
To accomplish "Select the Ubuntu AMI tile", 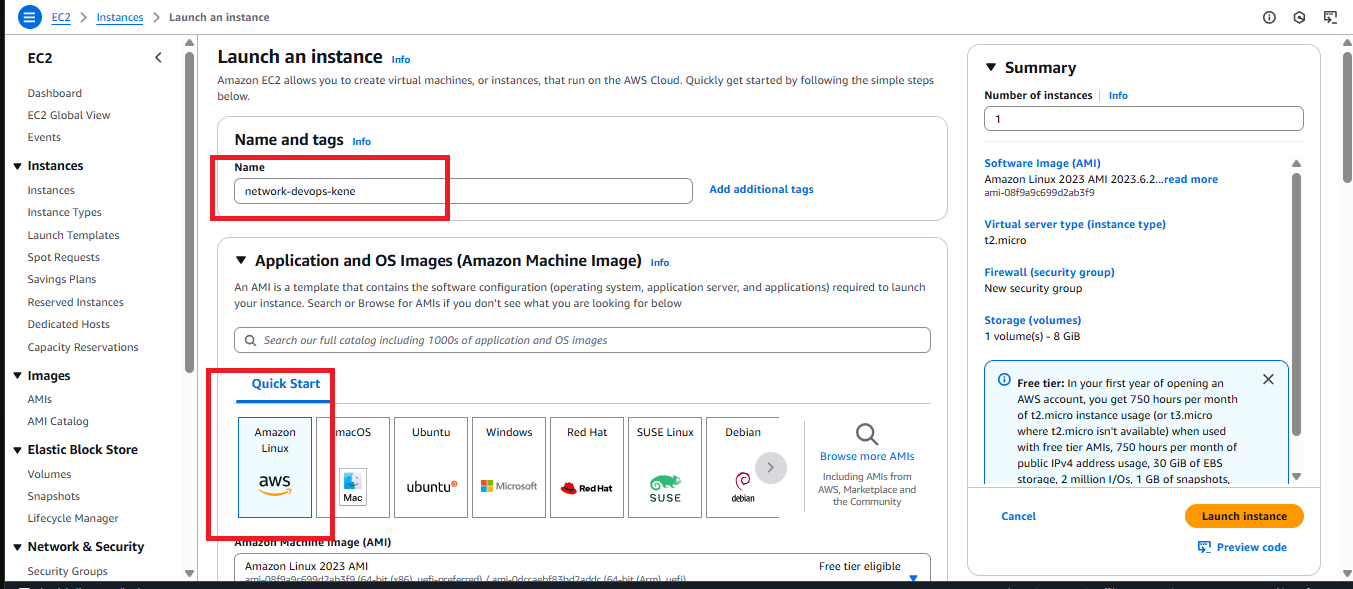I will pyautogui.click(x=431, y=467).
